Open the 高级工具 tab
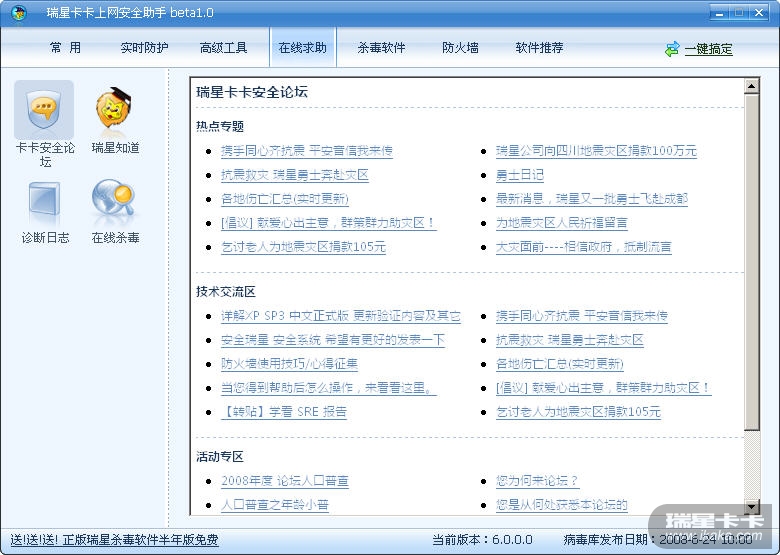This screenshot has height=555, width=780. [x=223, y=48]
